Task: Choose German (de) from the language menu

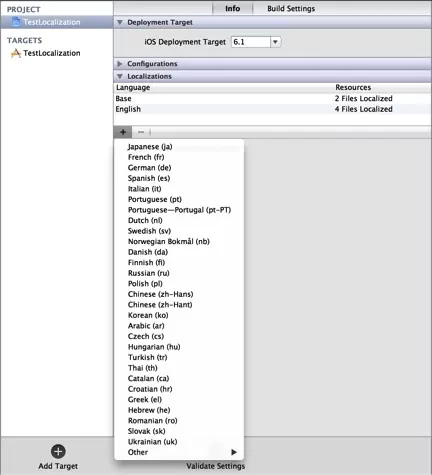Action: tap(179, 168)
